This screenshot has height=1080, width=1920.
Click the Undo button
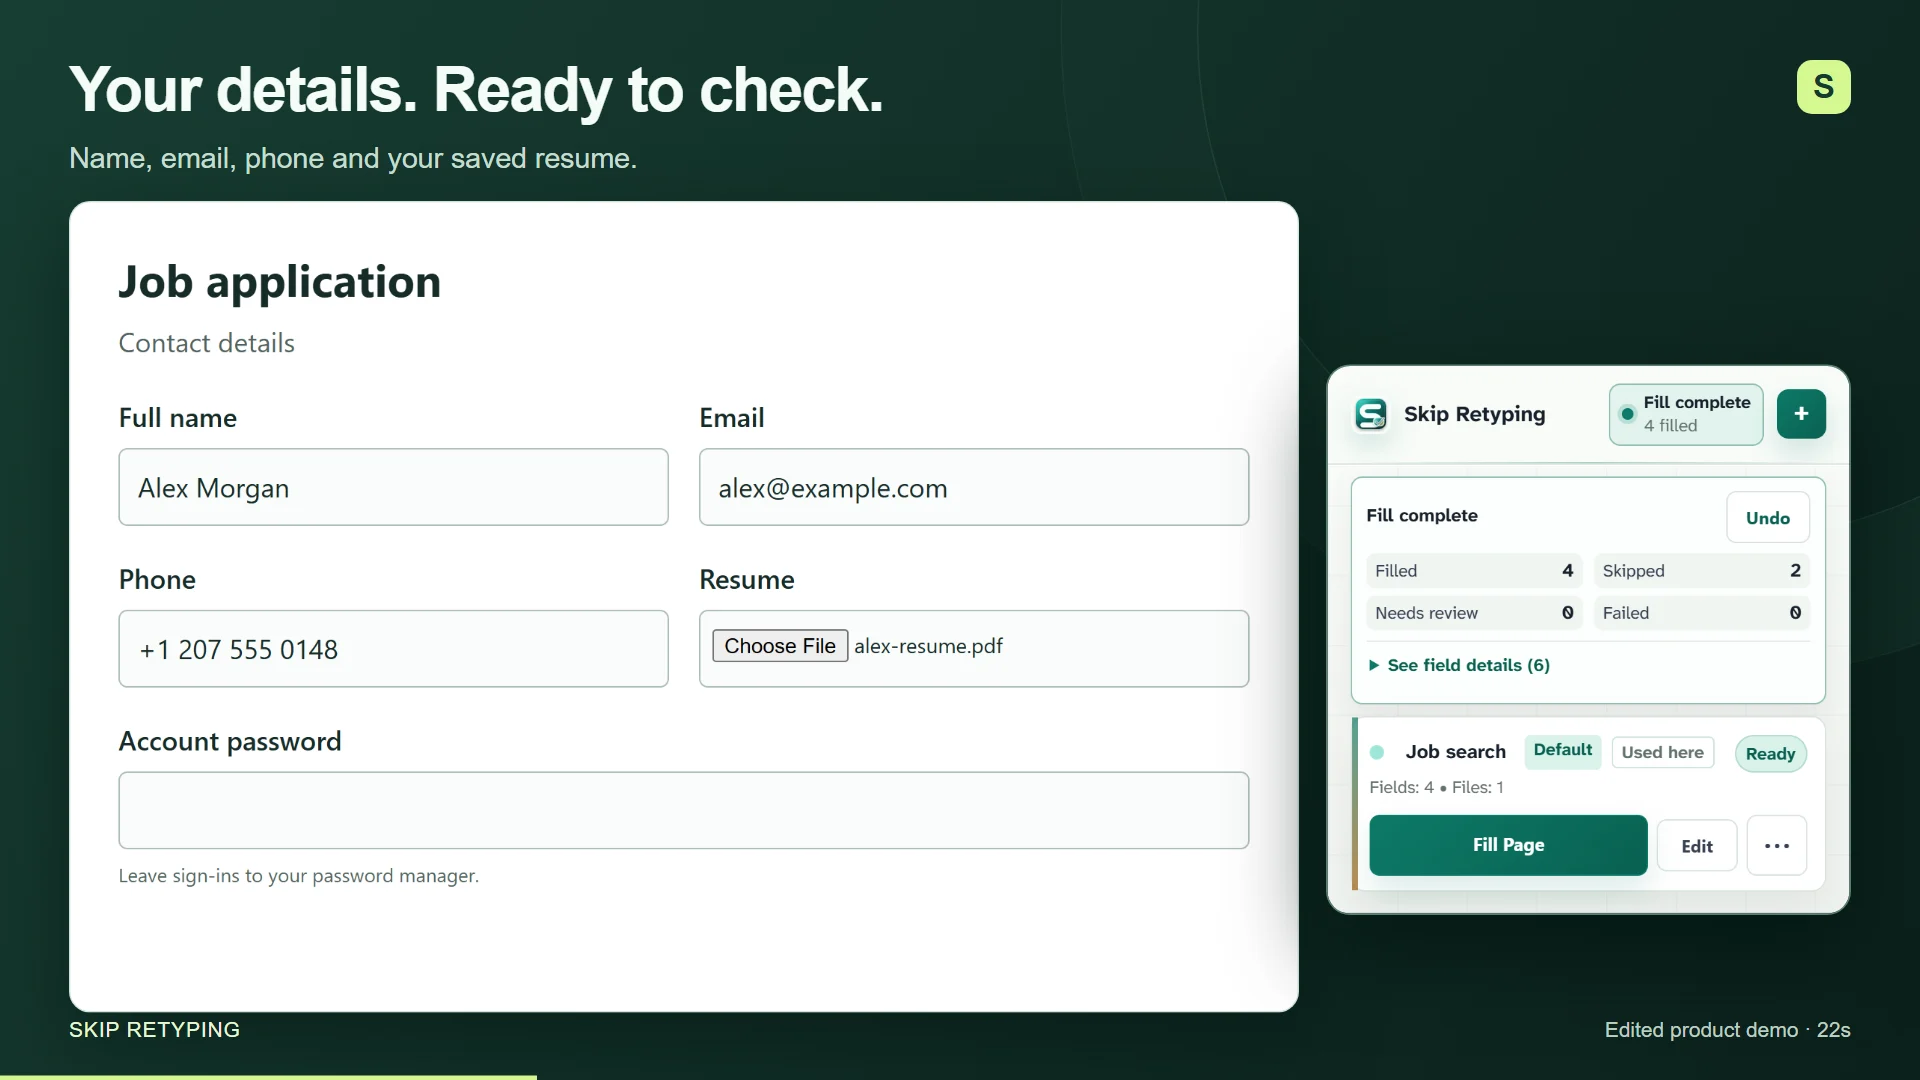pyautogui.click(x=1768, y=518)
